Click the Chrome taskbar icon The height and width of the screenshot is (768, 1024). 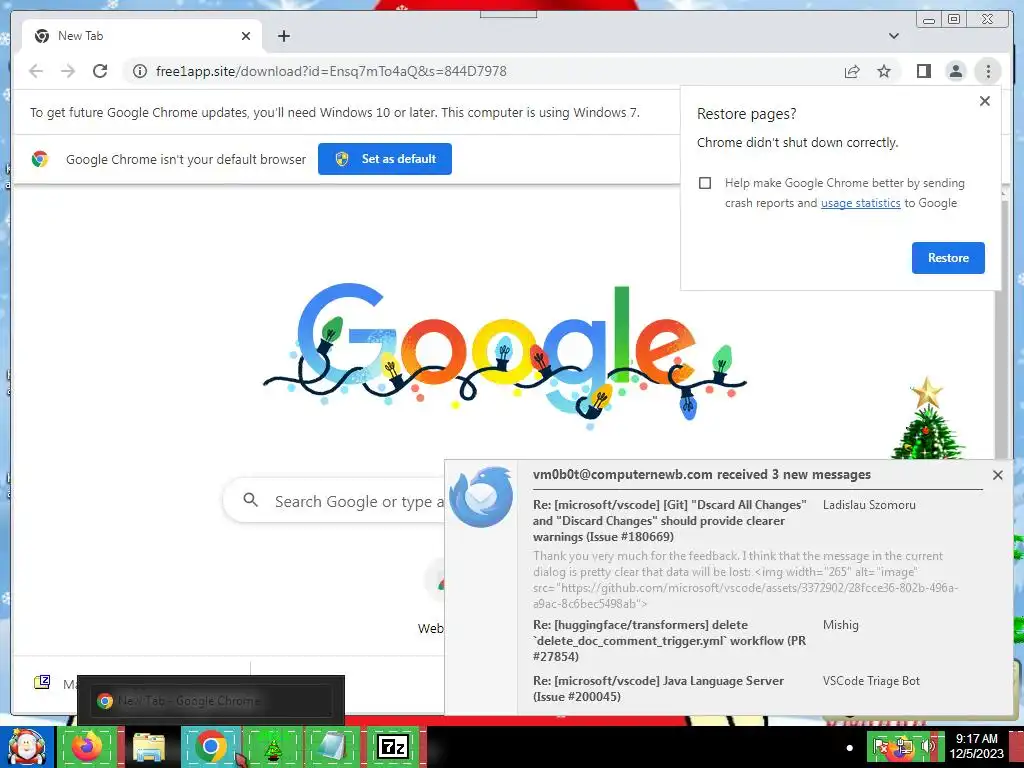coord(210,746)
